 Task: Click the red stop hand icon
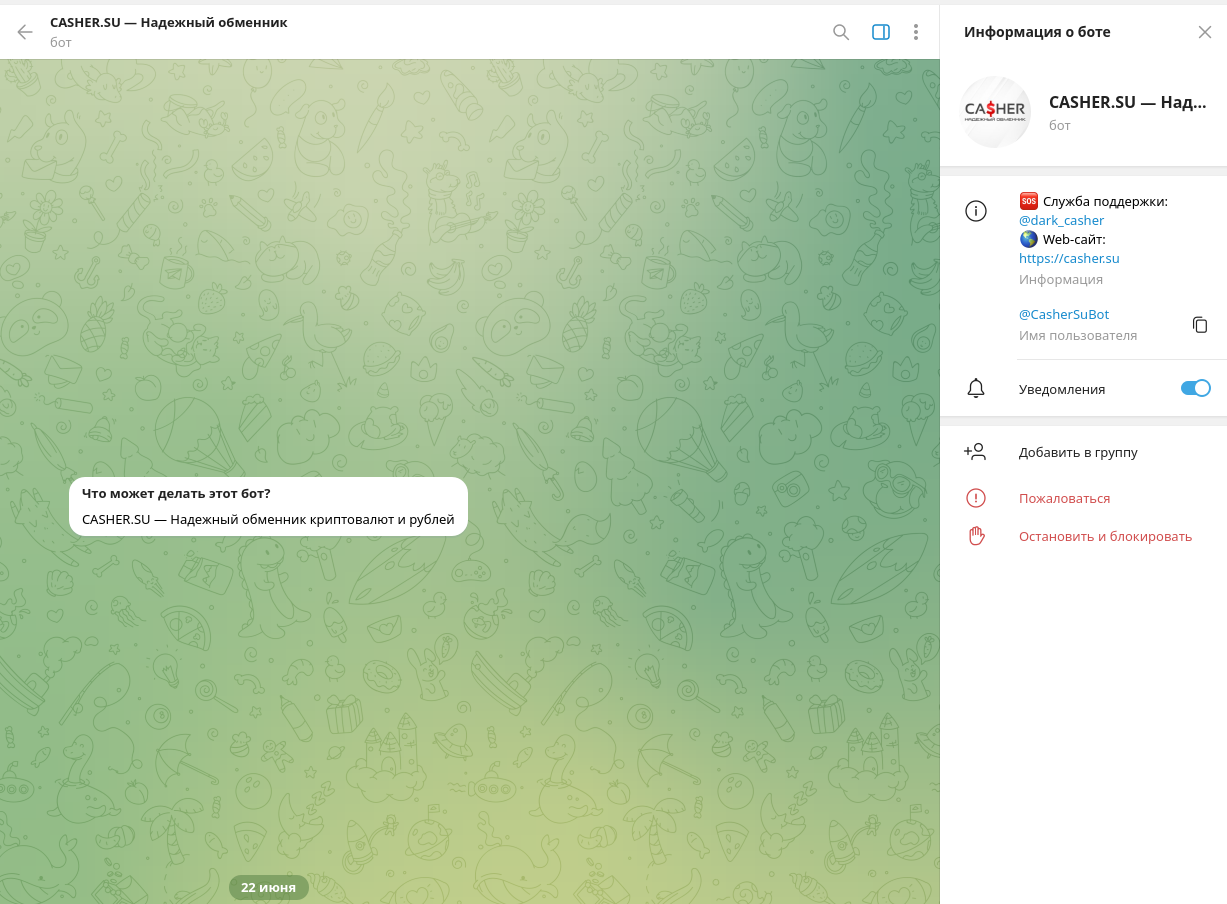tap(975, 536)
